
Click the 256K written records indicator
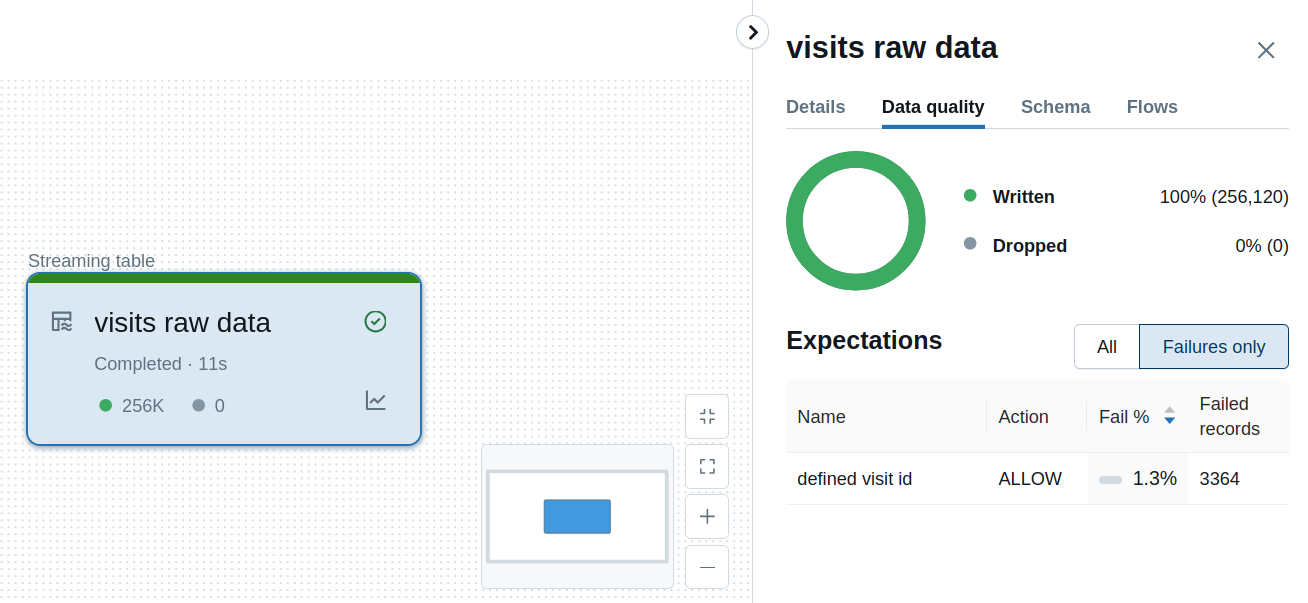pyautogui.click(x=132, y=406)
